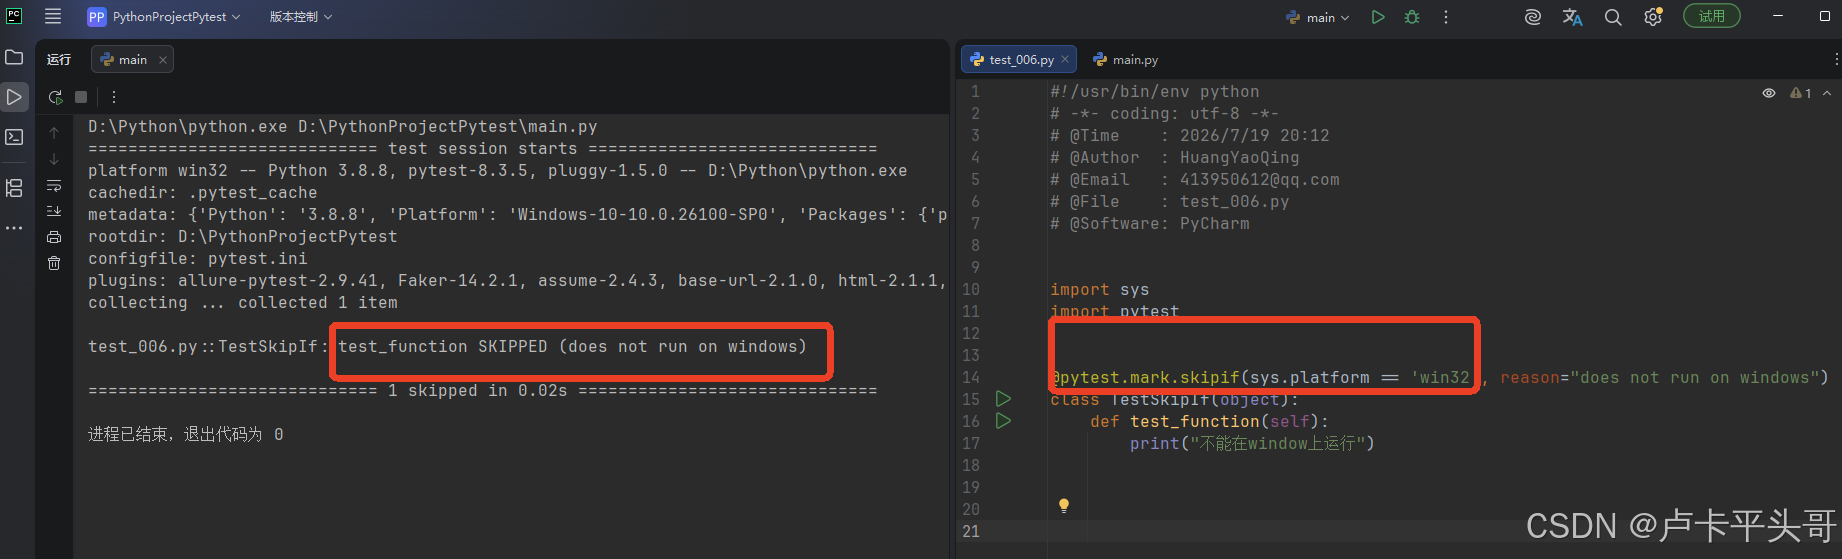The image size is (1842, 559).
Task: Click 'cachedir: .pytest_cache' console line
Action: (203, 193)
